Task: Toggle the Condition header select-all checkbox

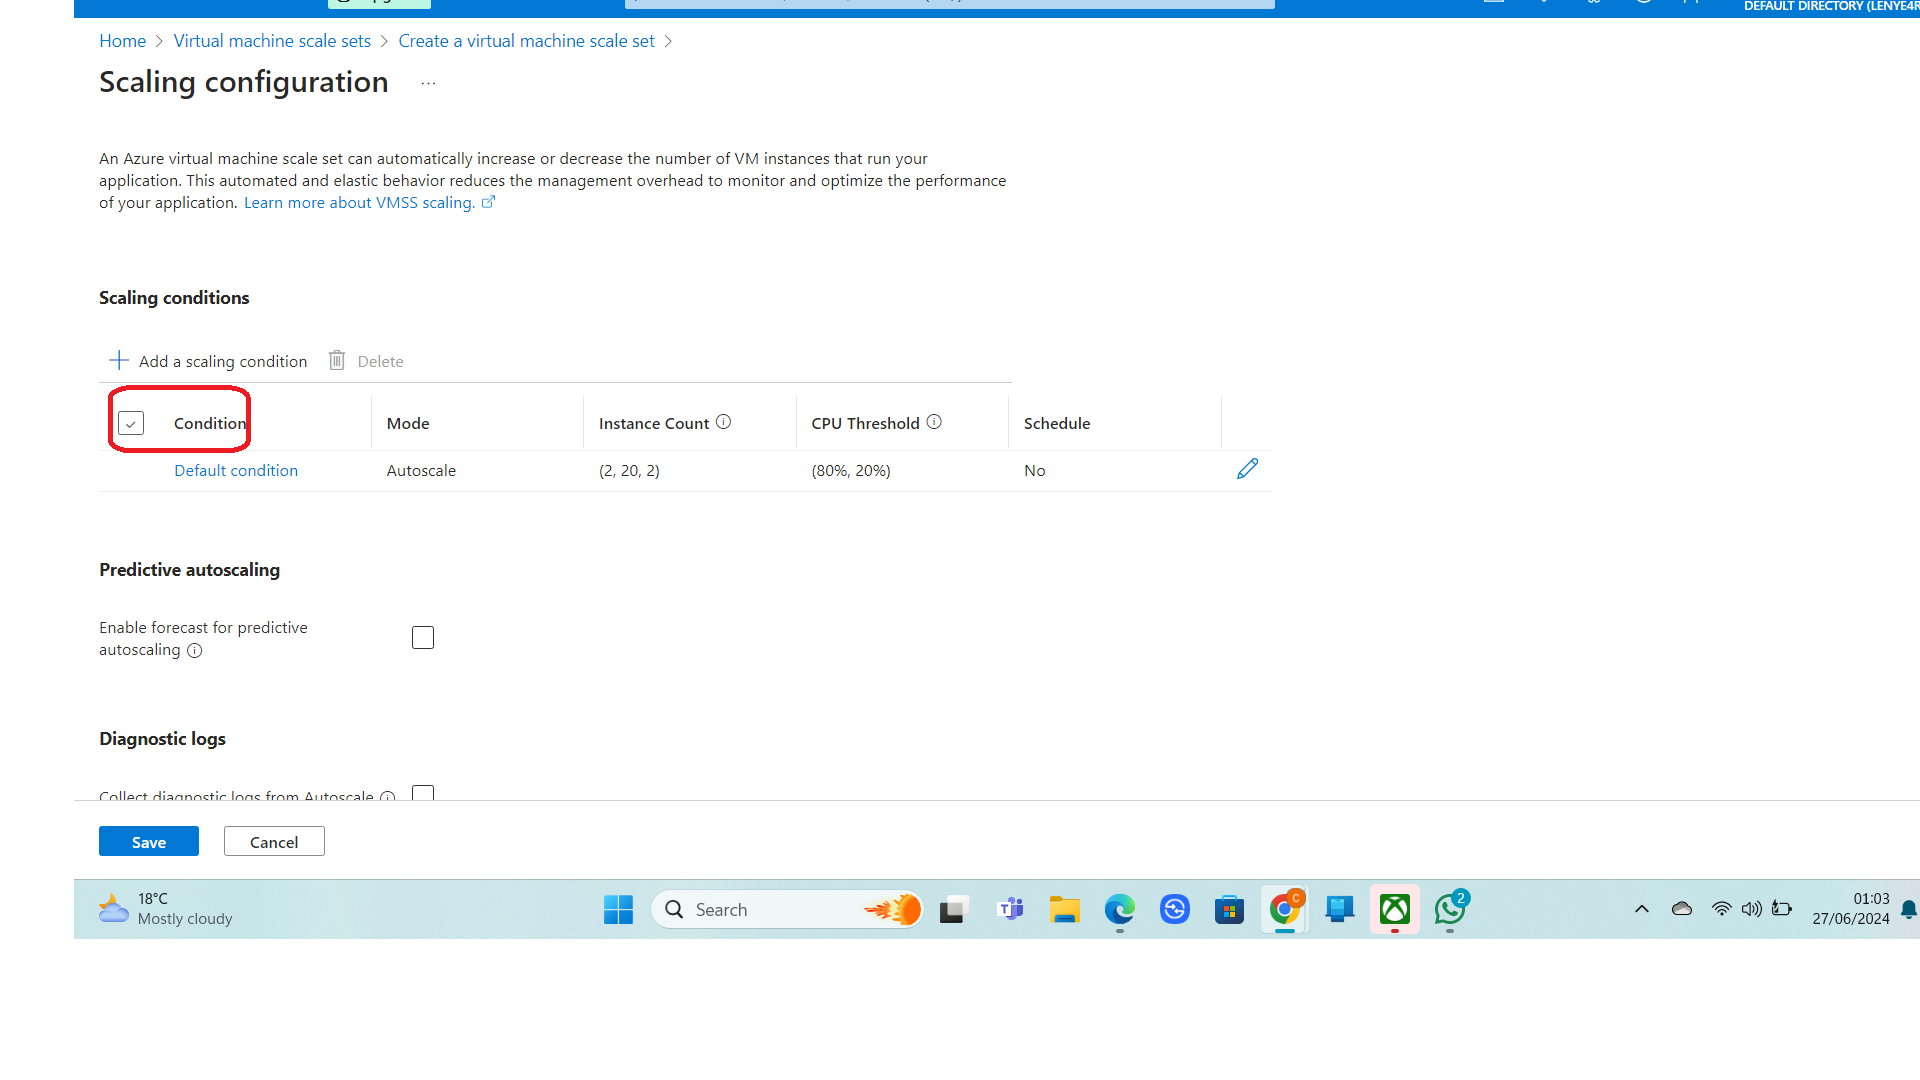Action: tap(131, 423)
